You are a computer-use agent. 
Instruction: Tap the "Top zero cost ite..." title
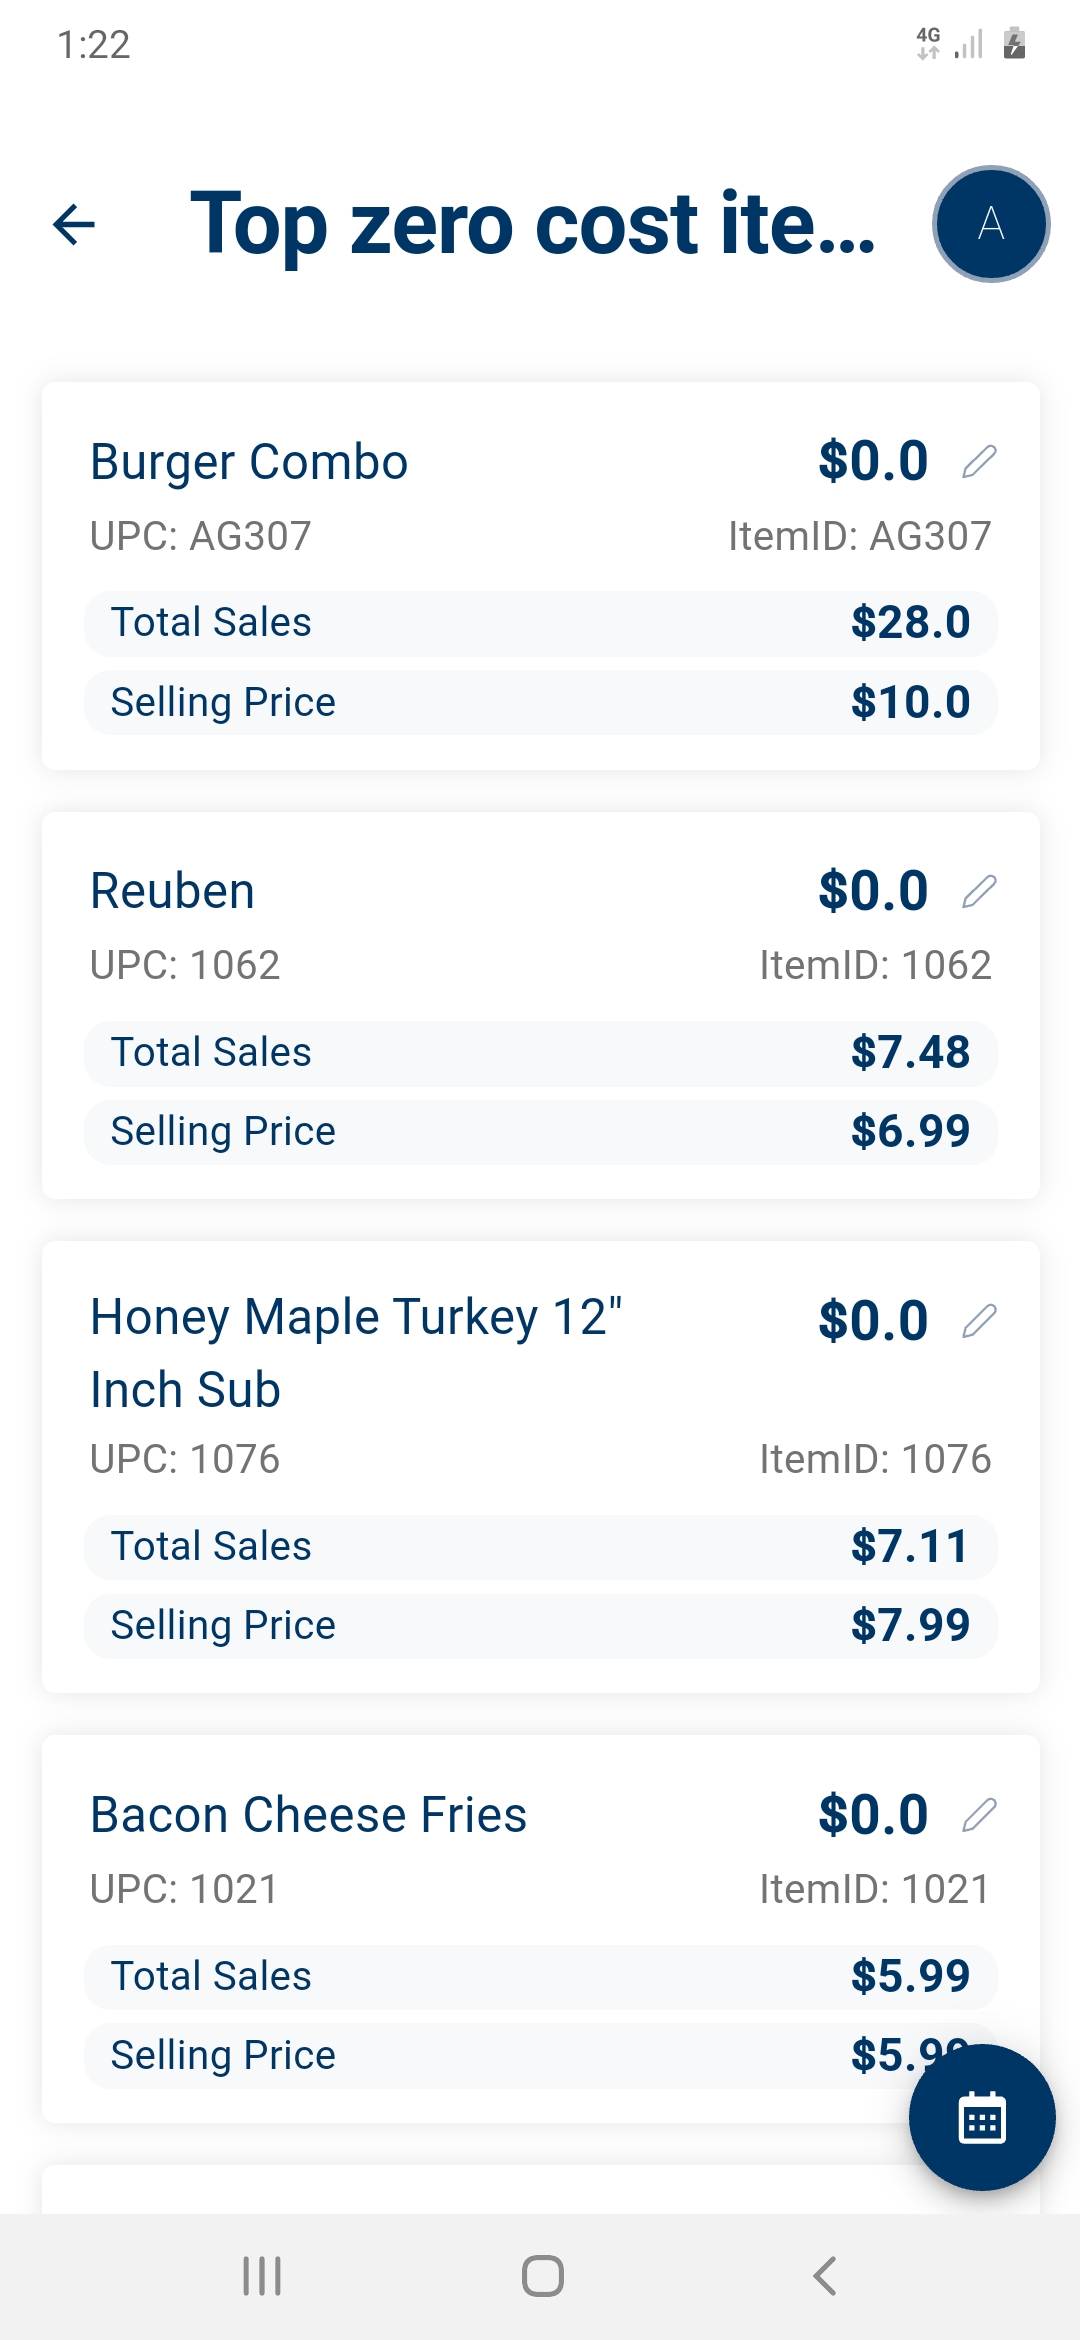(x=532, y=224)
